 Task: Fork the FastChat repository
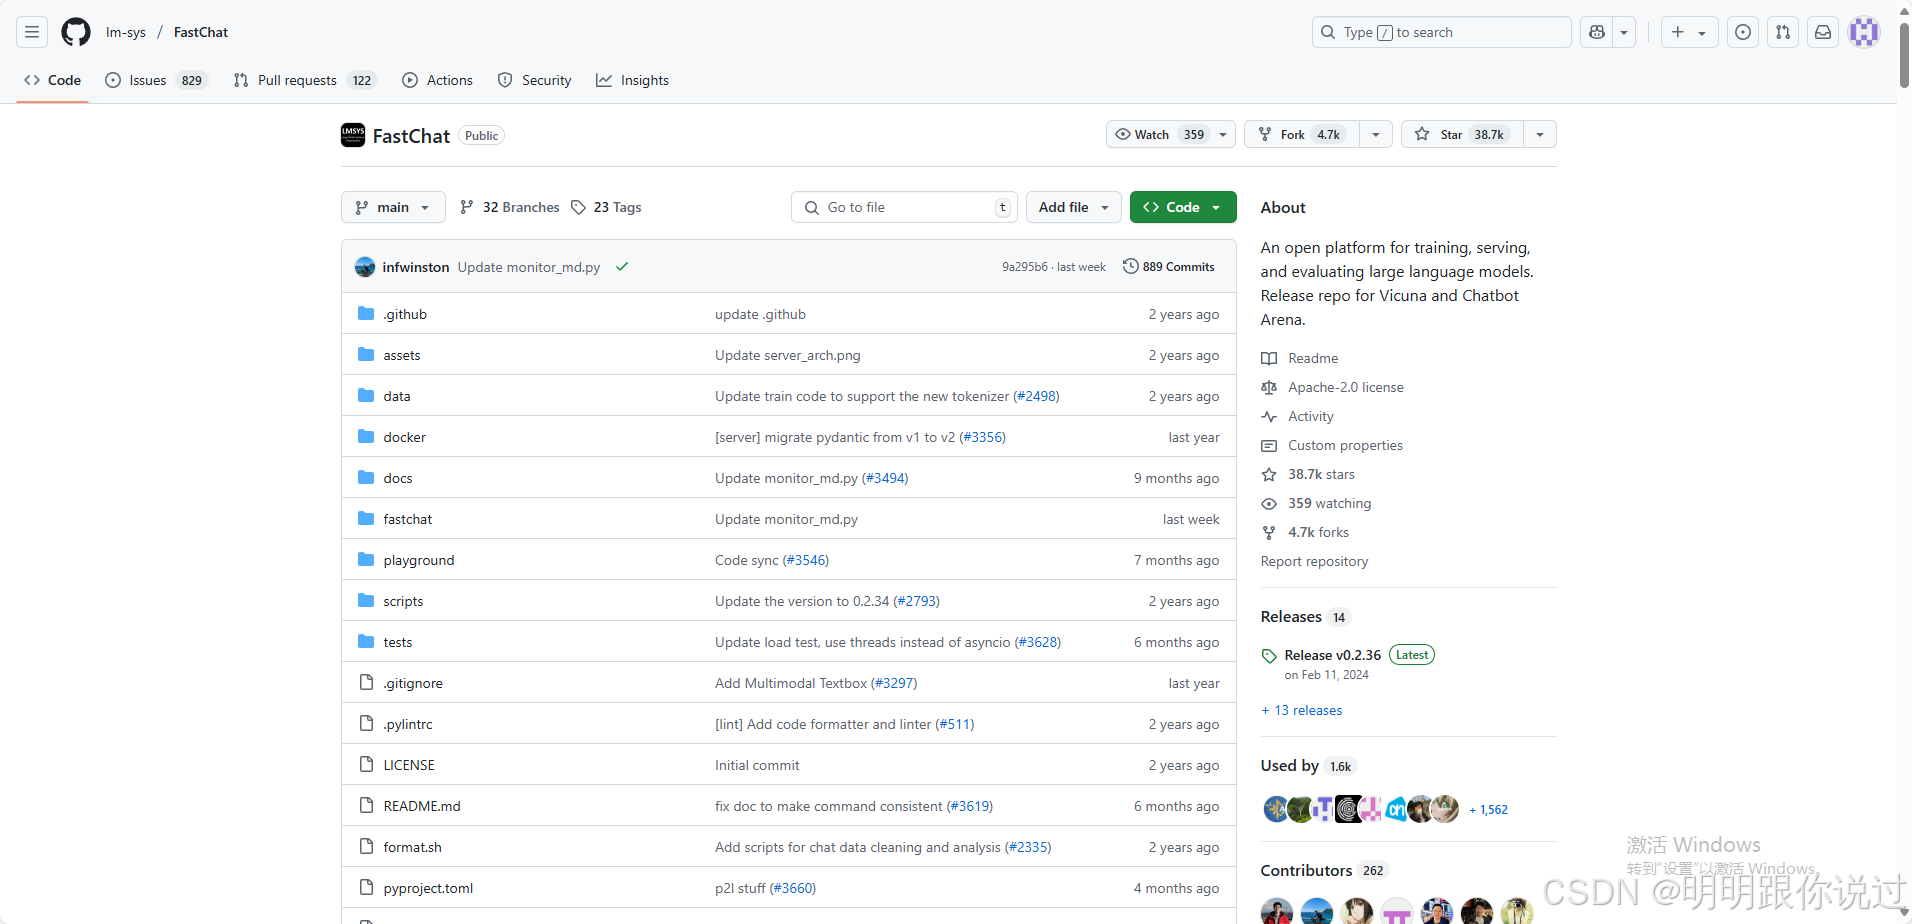click(1301, 134)
